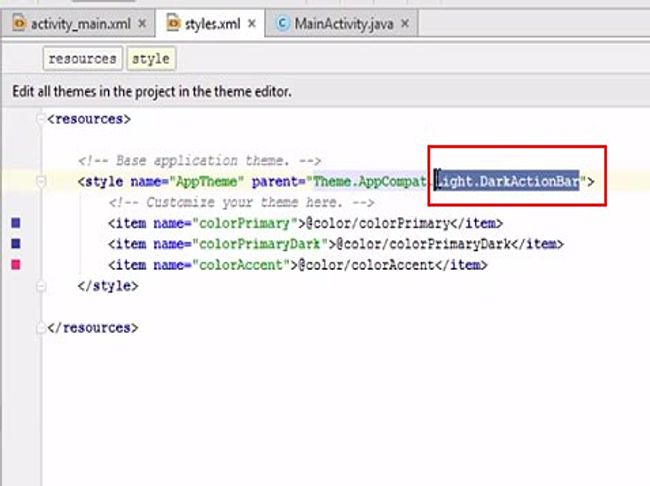The height and width of the screenshot is (486, 650).
Task: Open the colorPrimaryDark gutter color swatch
Action: (16, 243)
